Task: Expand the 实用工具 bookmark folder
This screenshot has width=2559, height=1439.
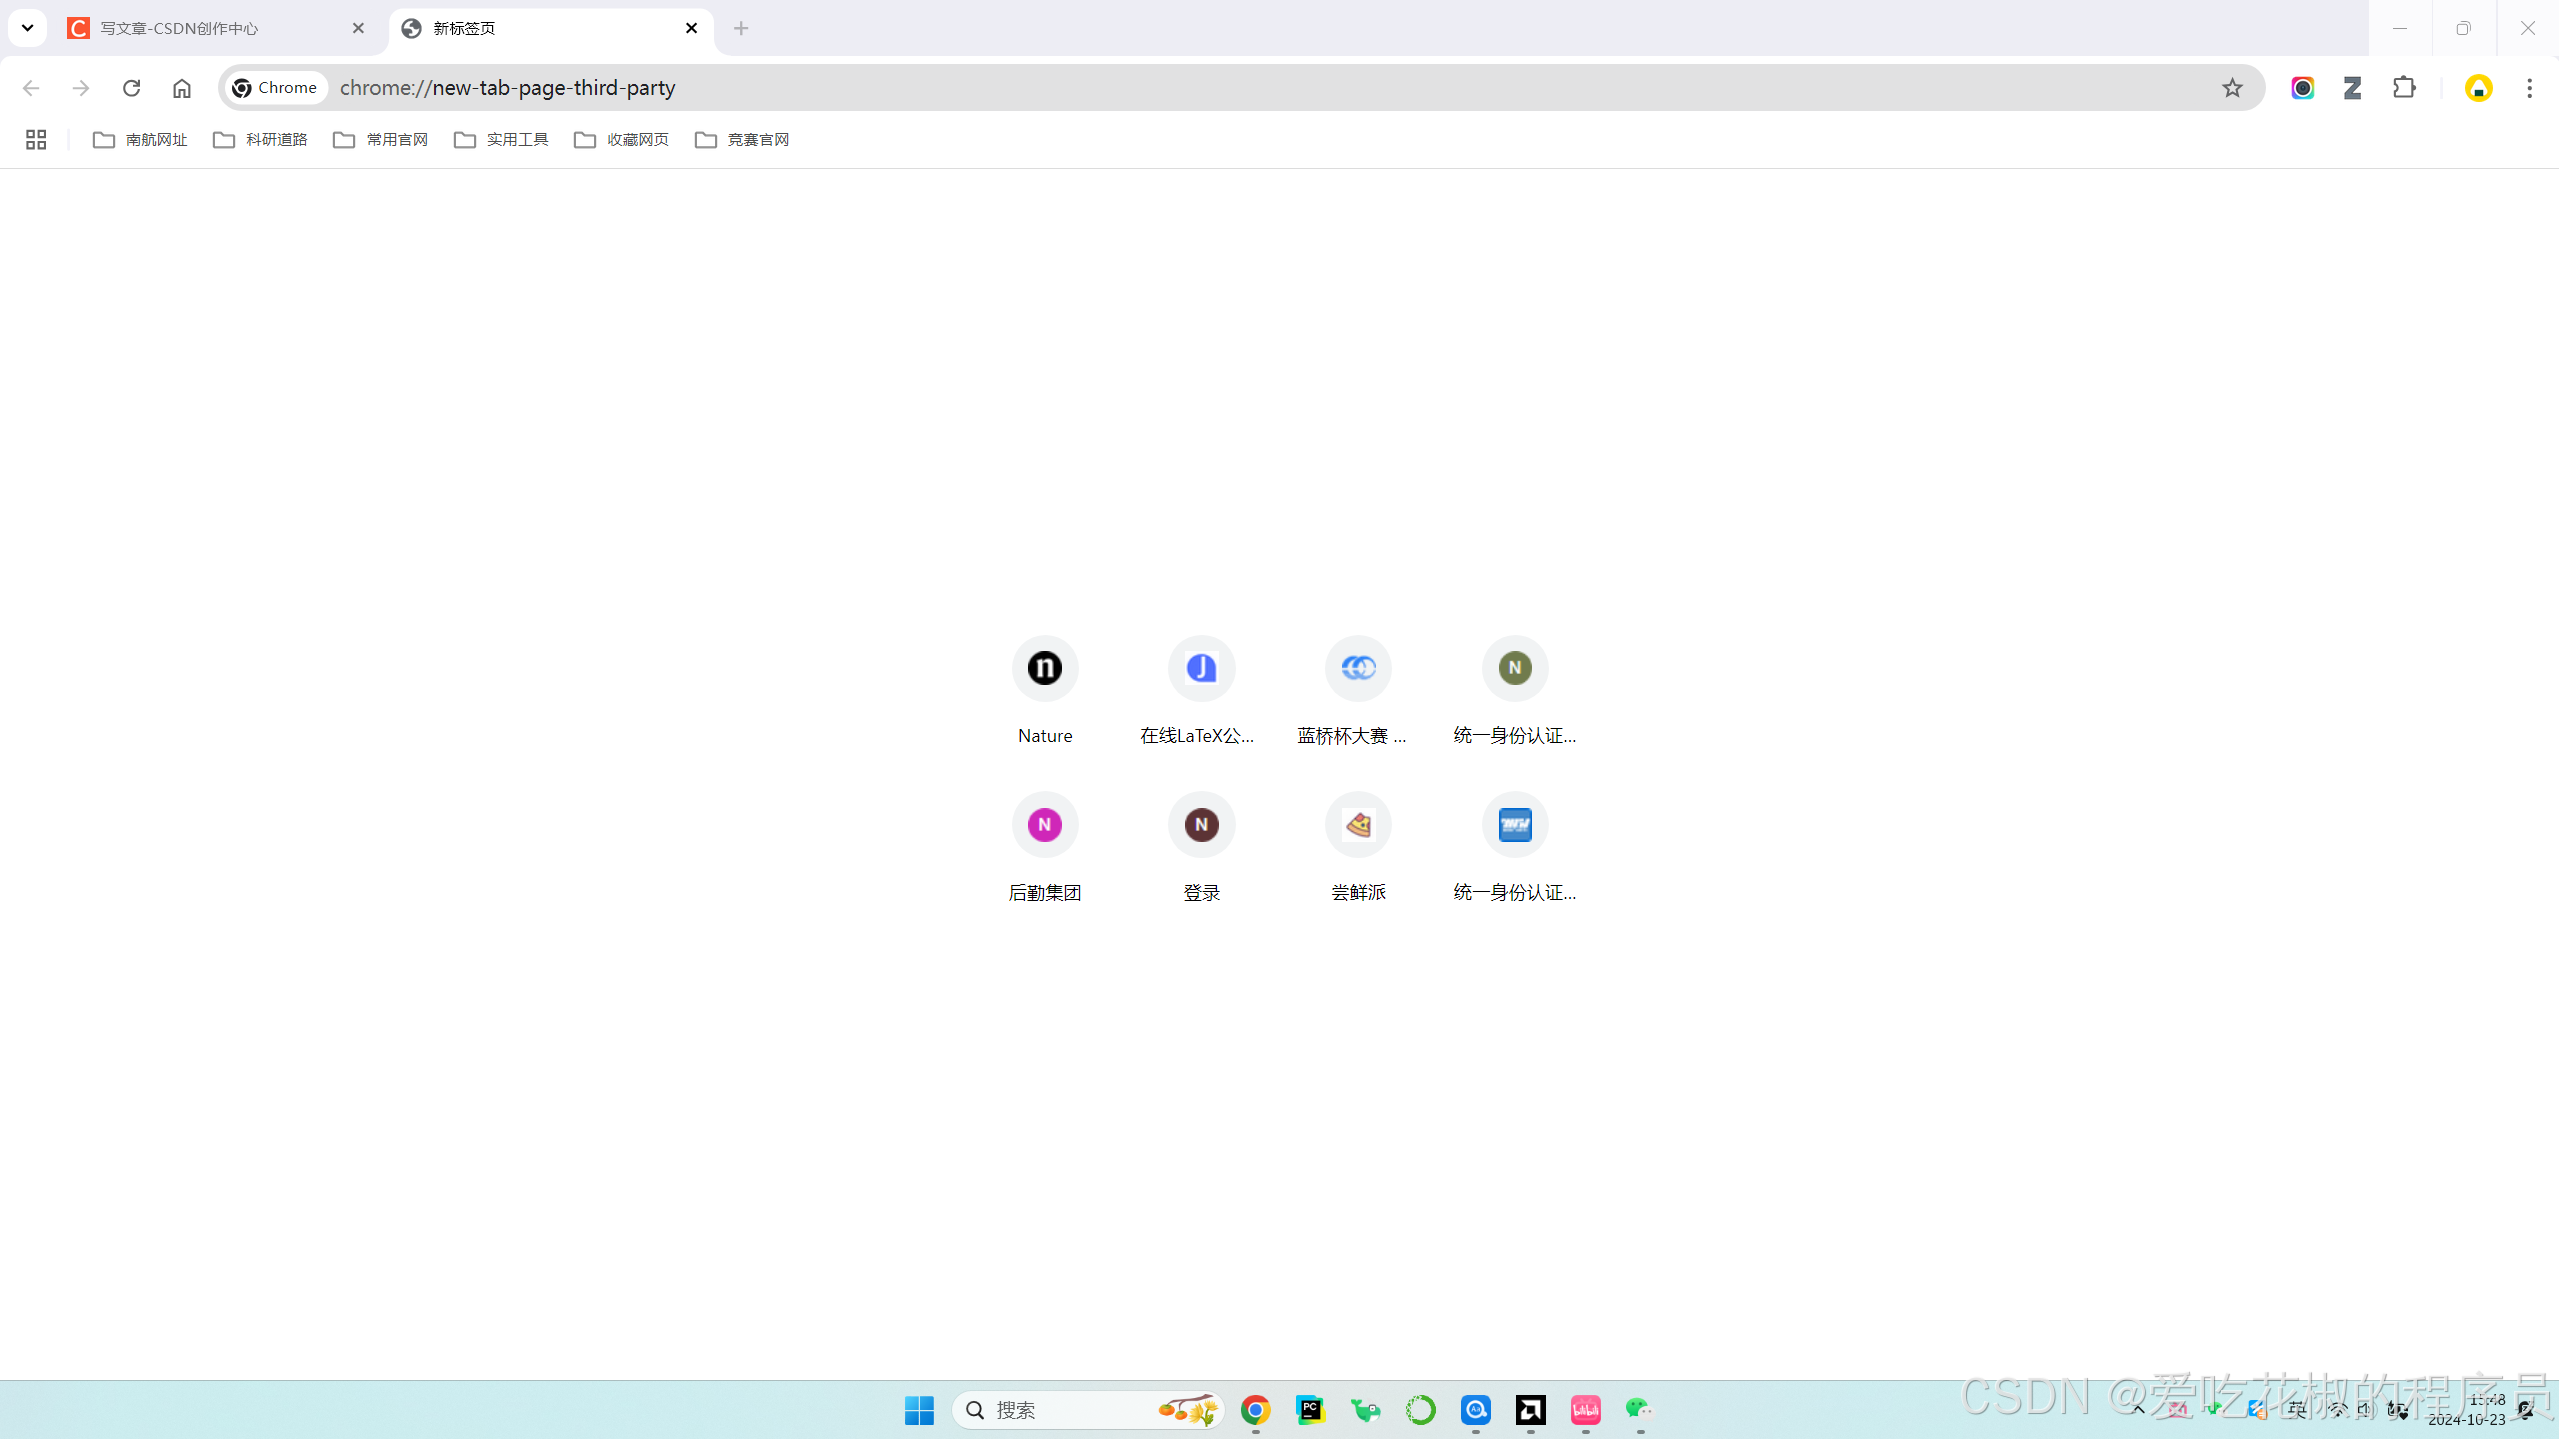Action: (501, 140)
